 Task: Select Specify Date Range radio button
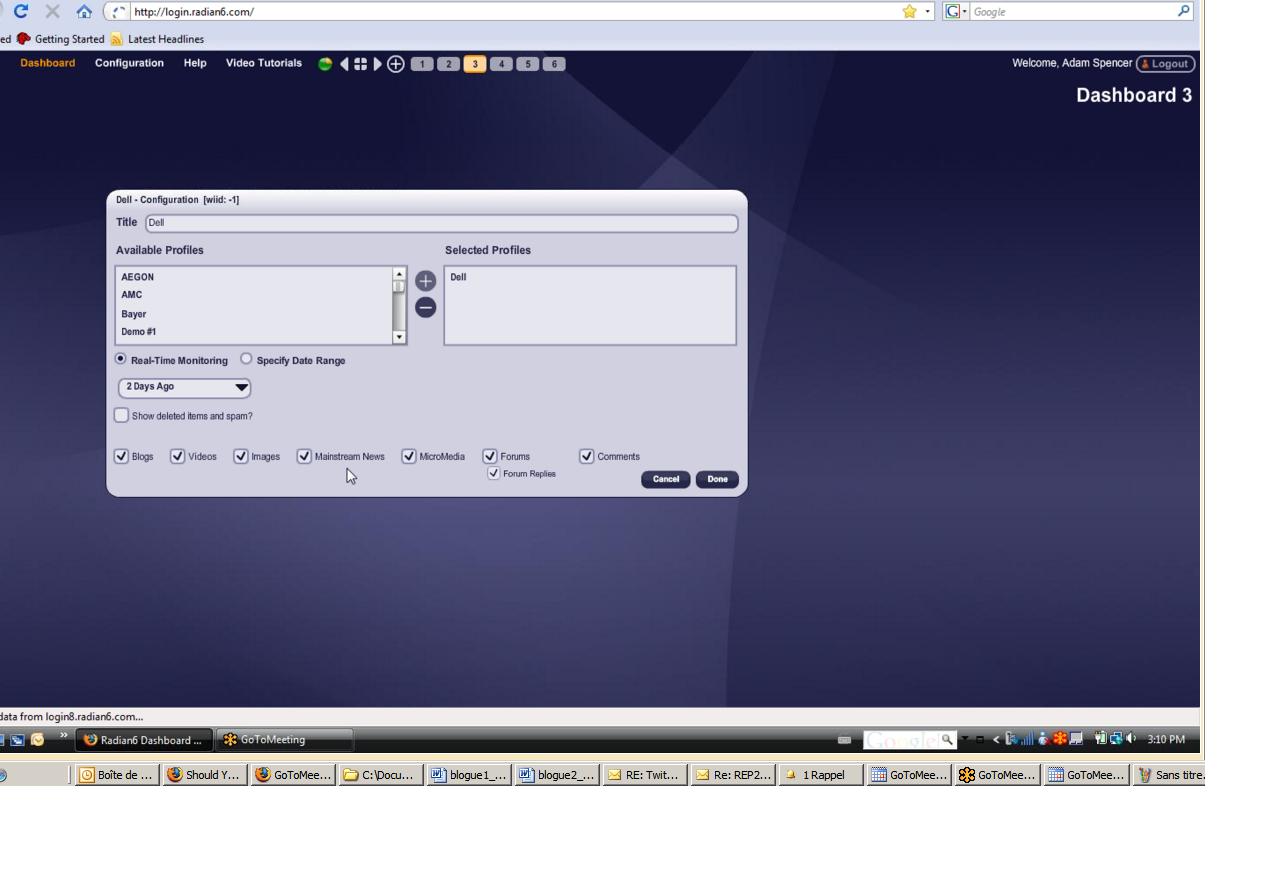(246, 359)
